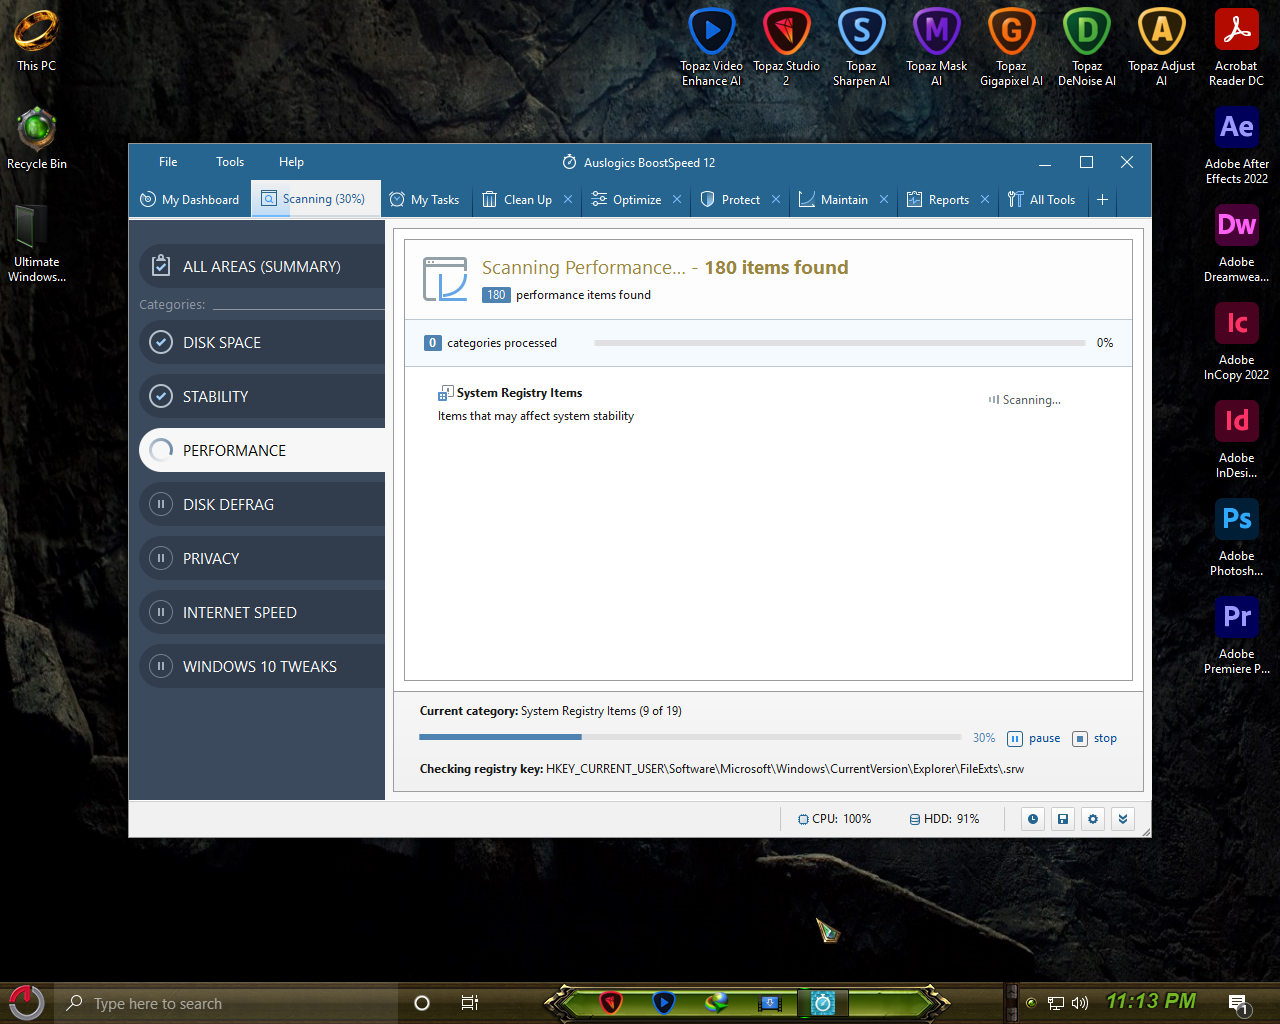Viewport: 1280px width, 1024px height.
Task: Select the Adobe InCopy 2022 icon
Action: [x=1236, y=341]
